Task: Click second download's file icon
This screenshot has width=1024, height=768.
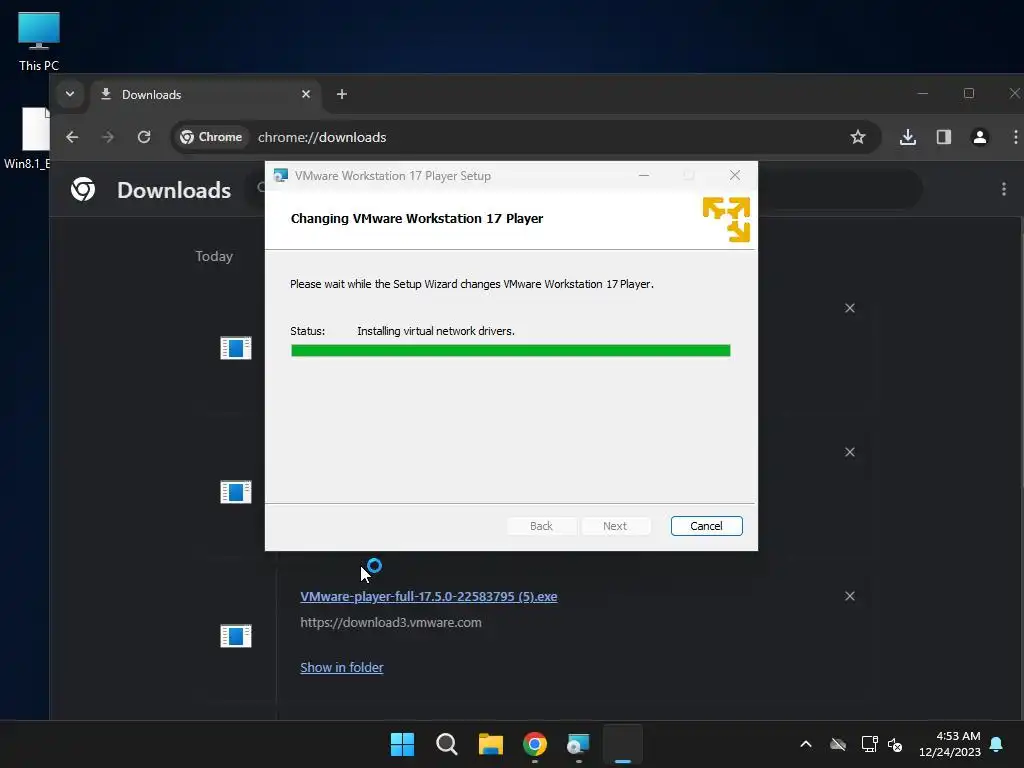Action: click(x=236, y=492)
